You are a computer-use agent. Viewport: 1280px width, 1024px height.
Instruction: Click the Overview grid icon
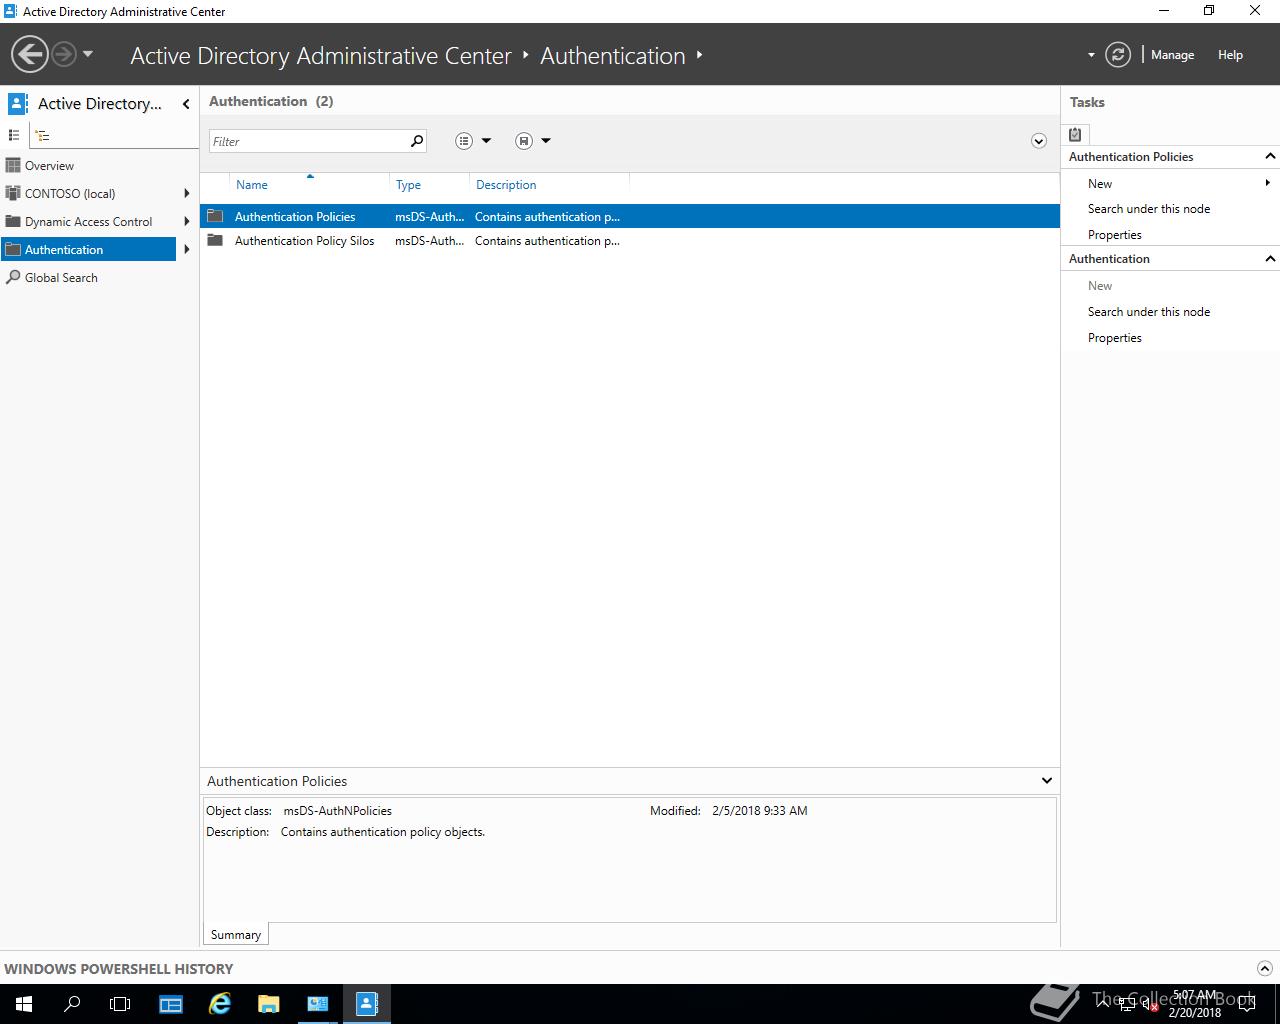[x=13, y=166]
